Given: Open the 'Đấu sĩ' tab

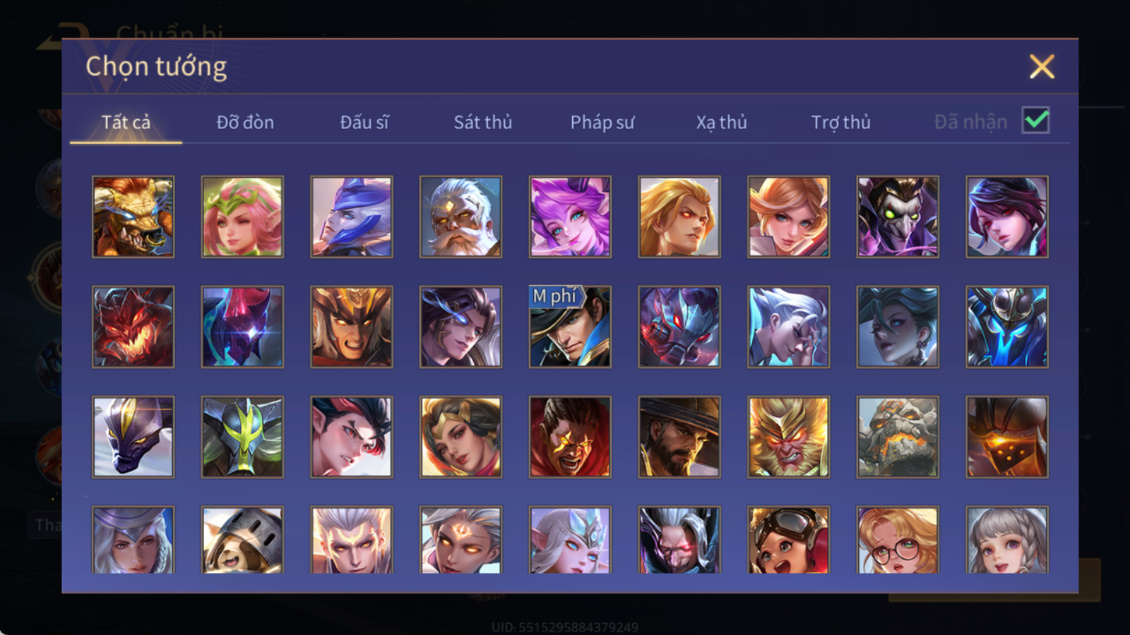Looking at the screenshot, I should [x=364, y=122].
